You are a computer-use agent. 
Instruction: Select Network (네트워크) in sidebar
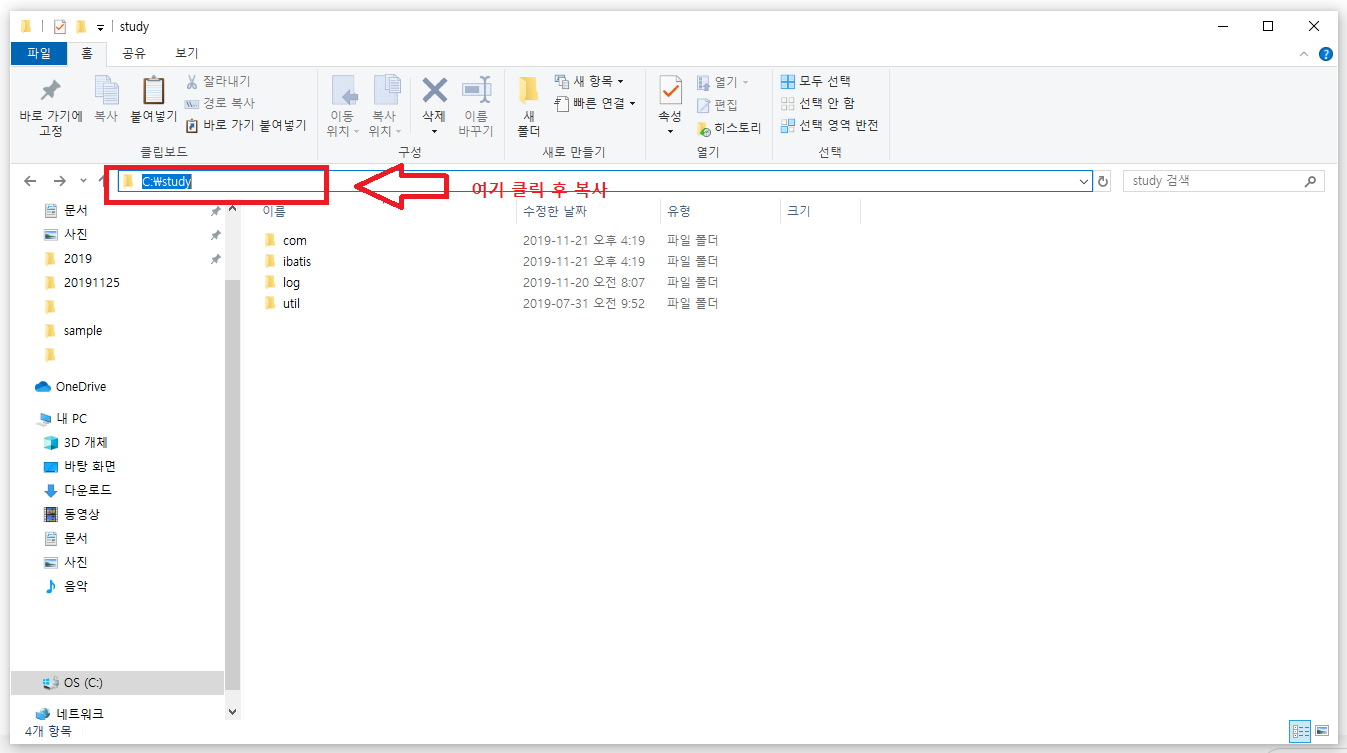click(x=79, y=714)
